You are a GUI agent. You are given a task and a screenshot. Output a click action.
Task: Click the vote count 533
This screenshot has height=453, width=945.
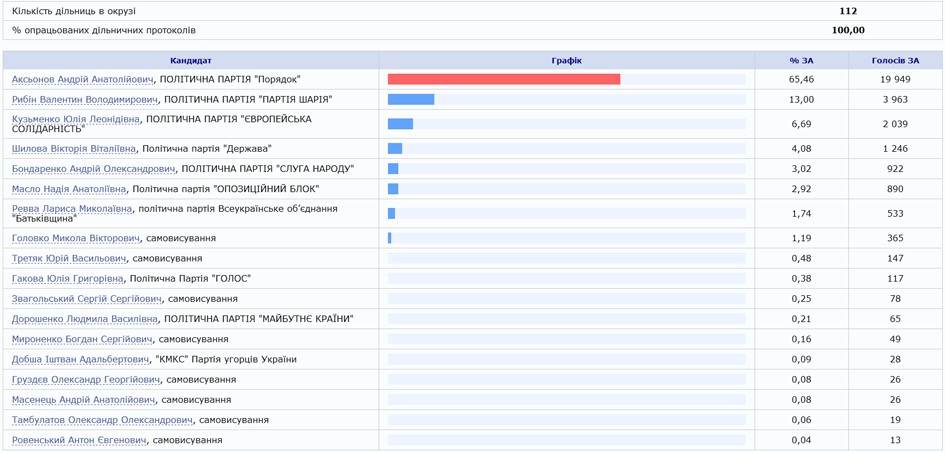point(896,213)
